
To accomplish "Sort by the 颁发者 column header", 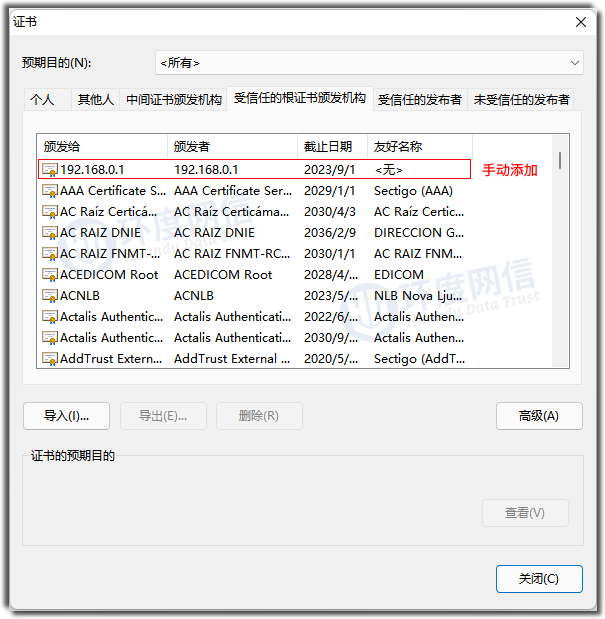I will click(232, 147).
